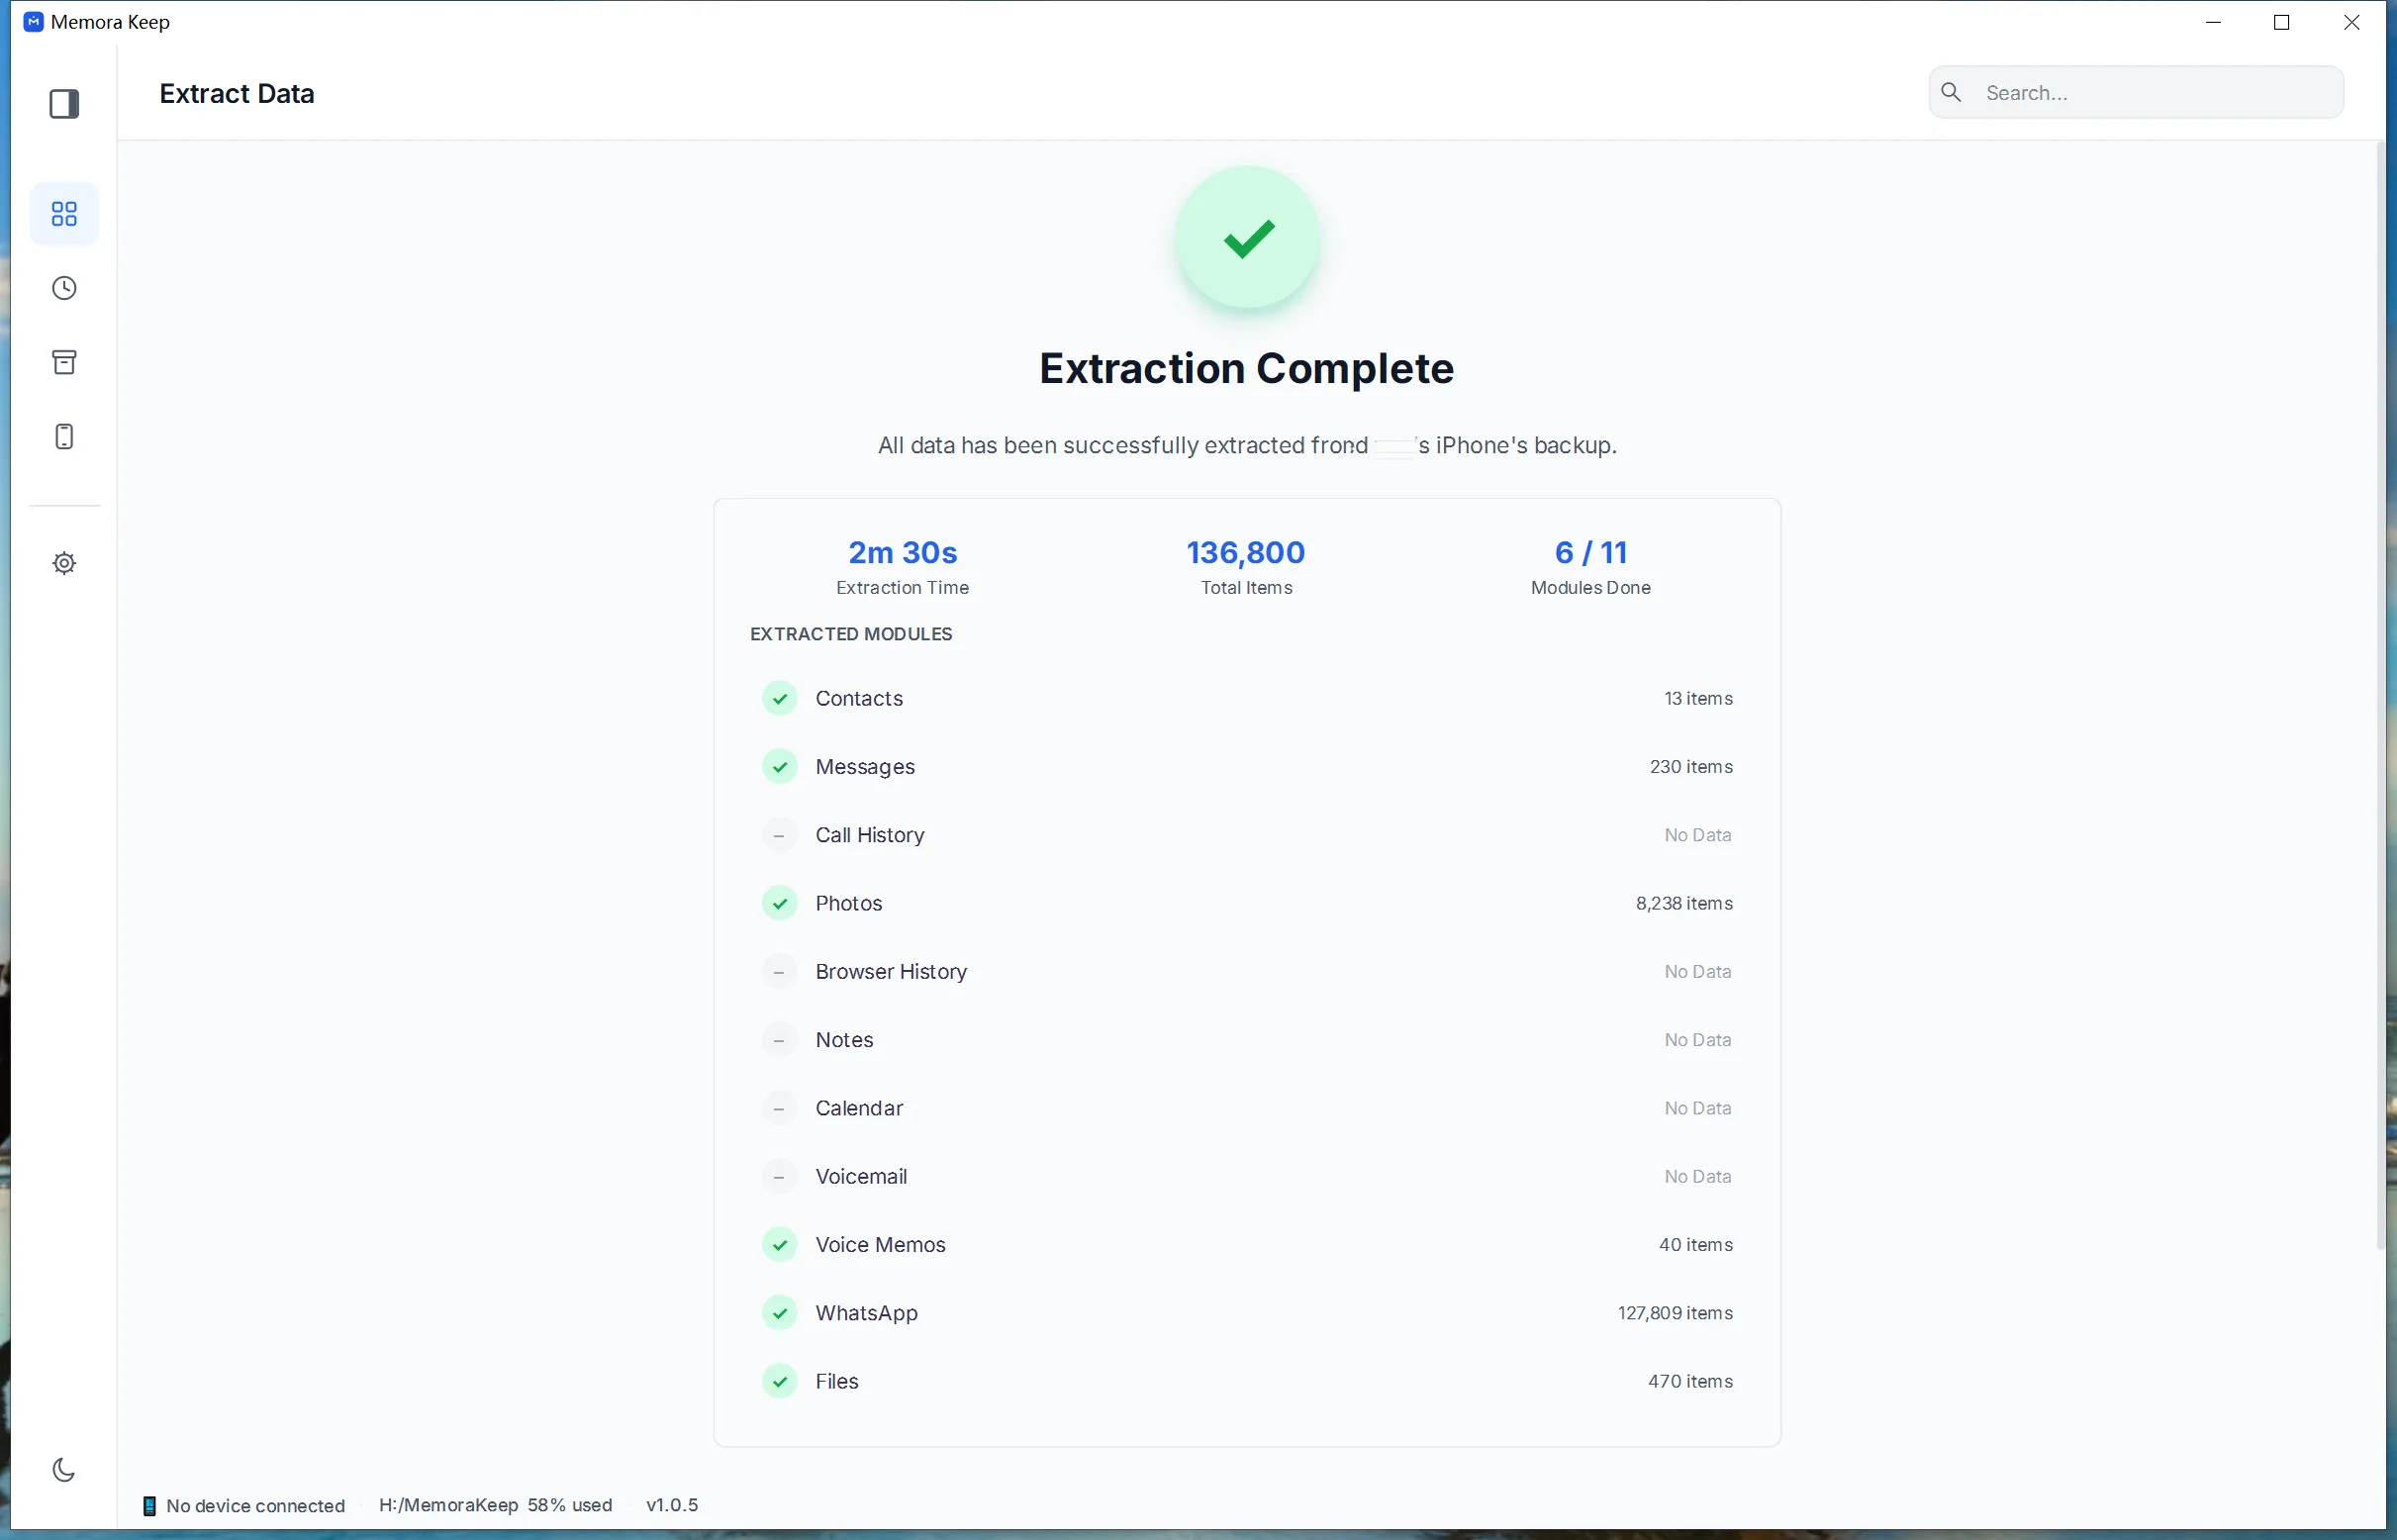Click the v1.0.5 version label
The height and width of the screenshot is (1540, 2397).
tap(672, 1505)
